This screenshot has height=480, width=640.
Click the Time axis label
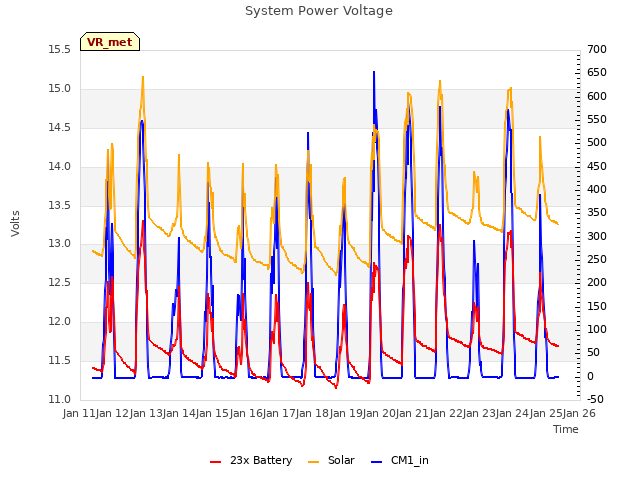tap(566, 429)
